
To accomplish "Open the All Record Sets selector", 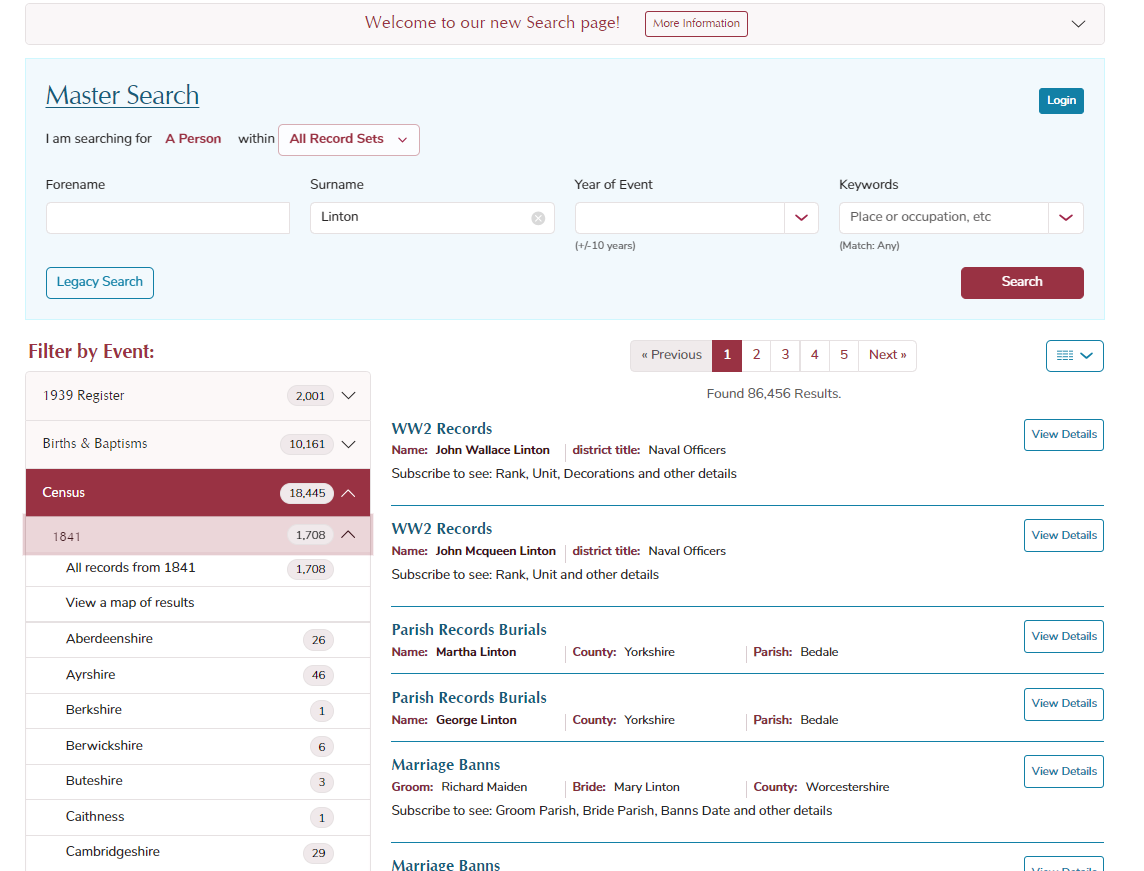I will (348, 140).
